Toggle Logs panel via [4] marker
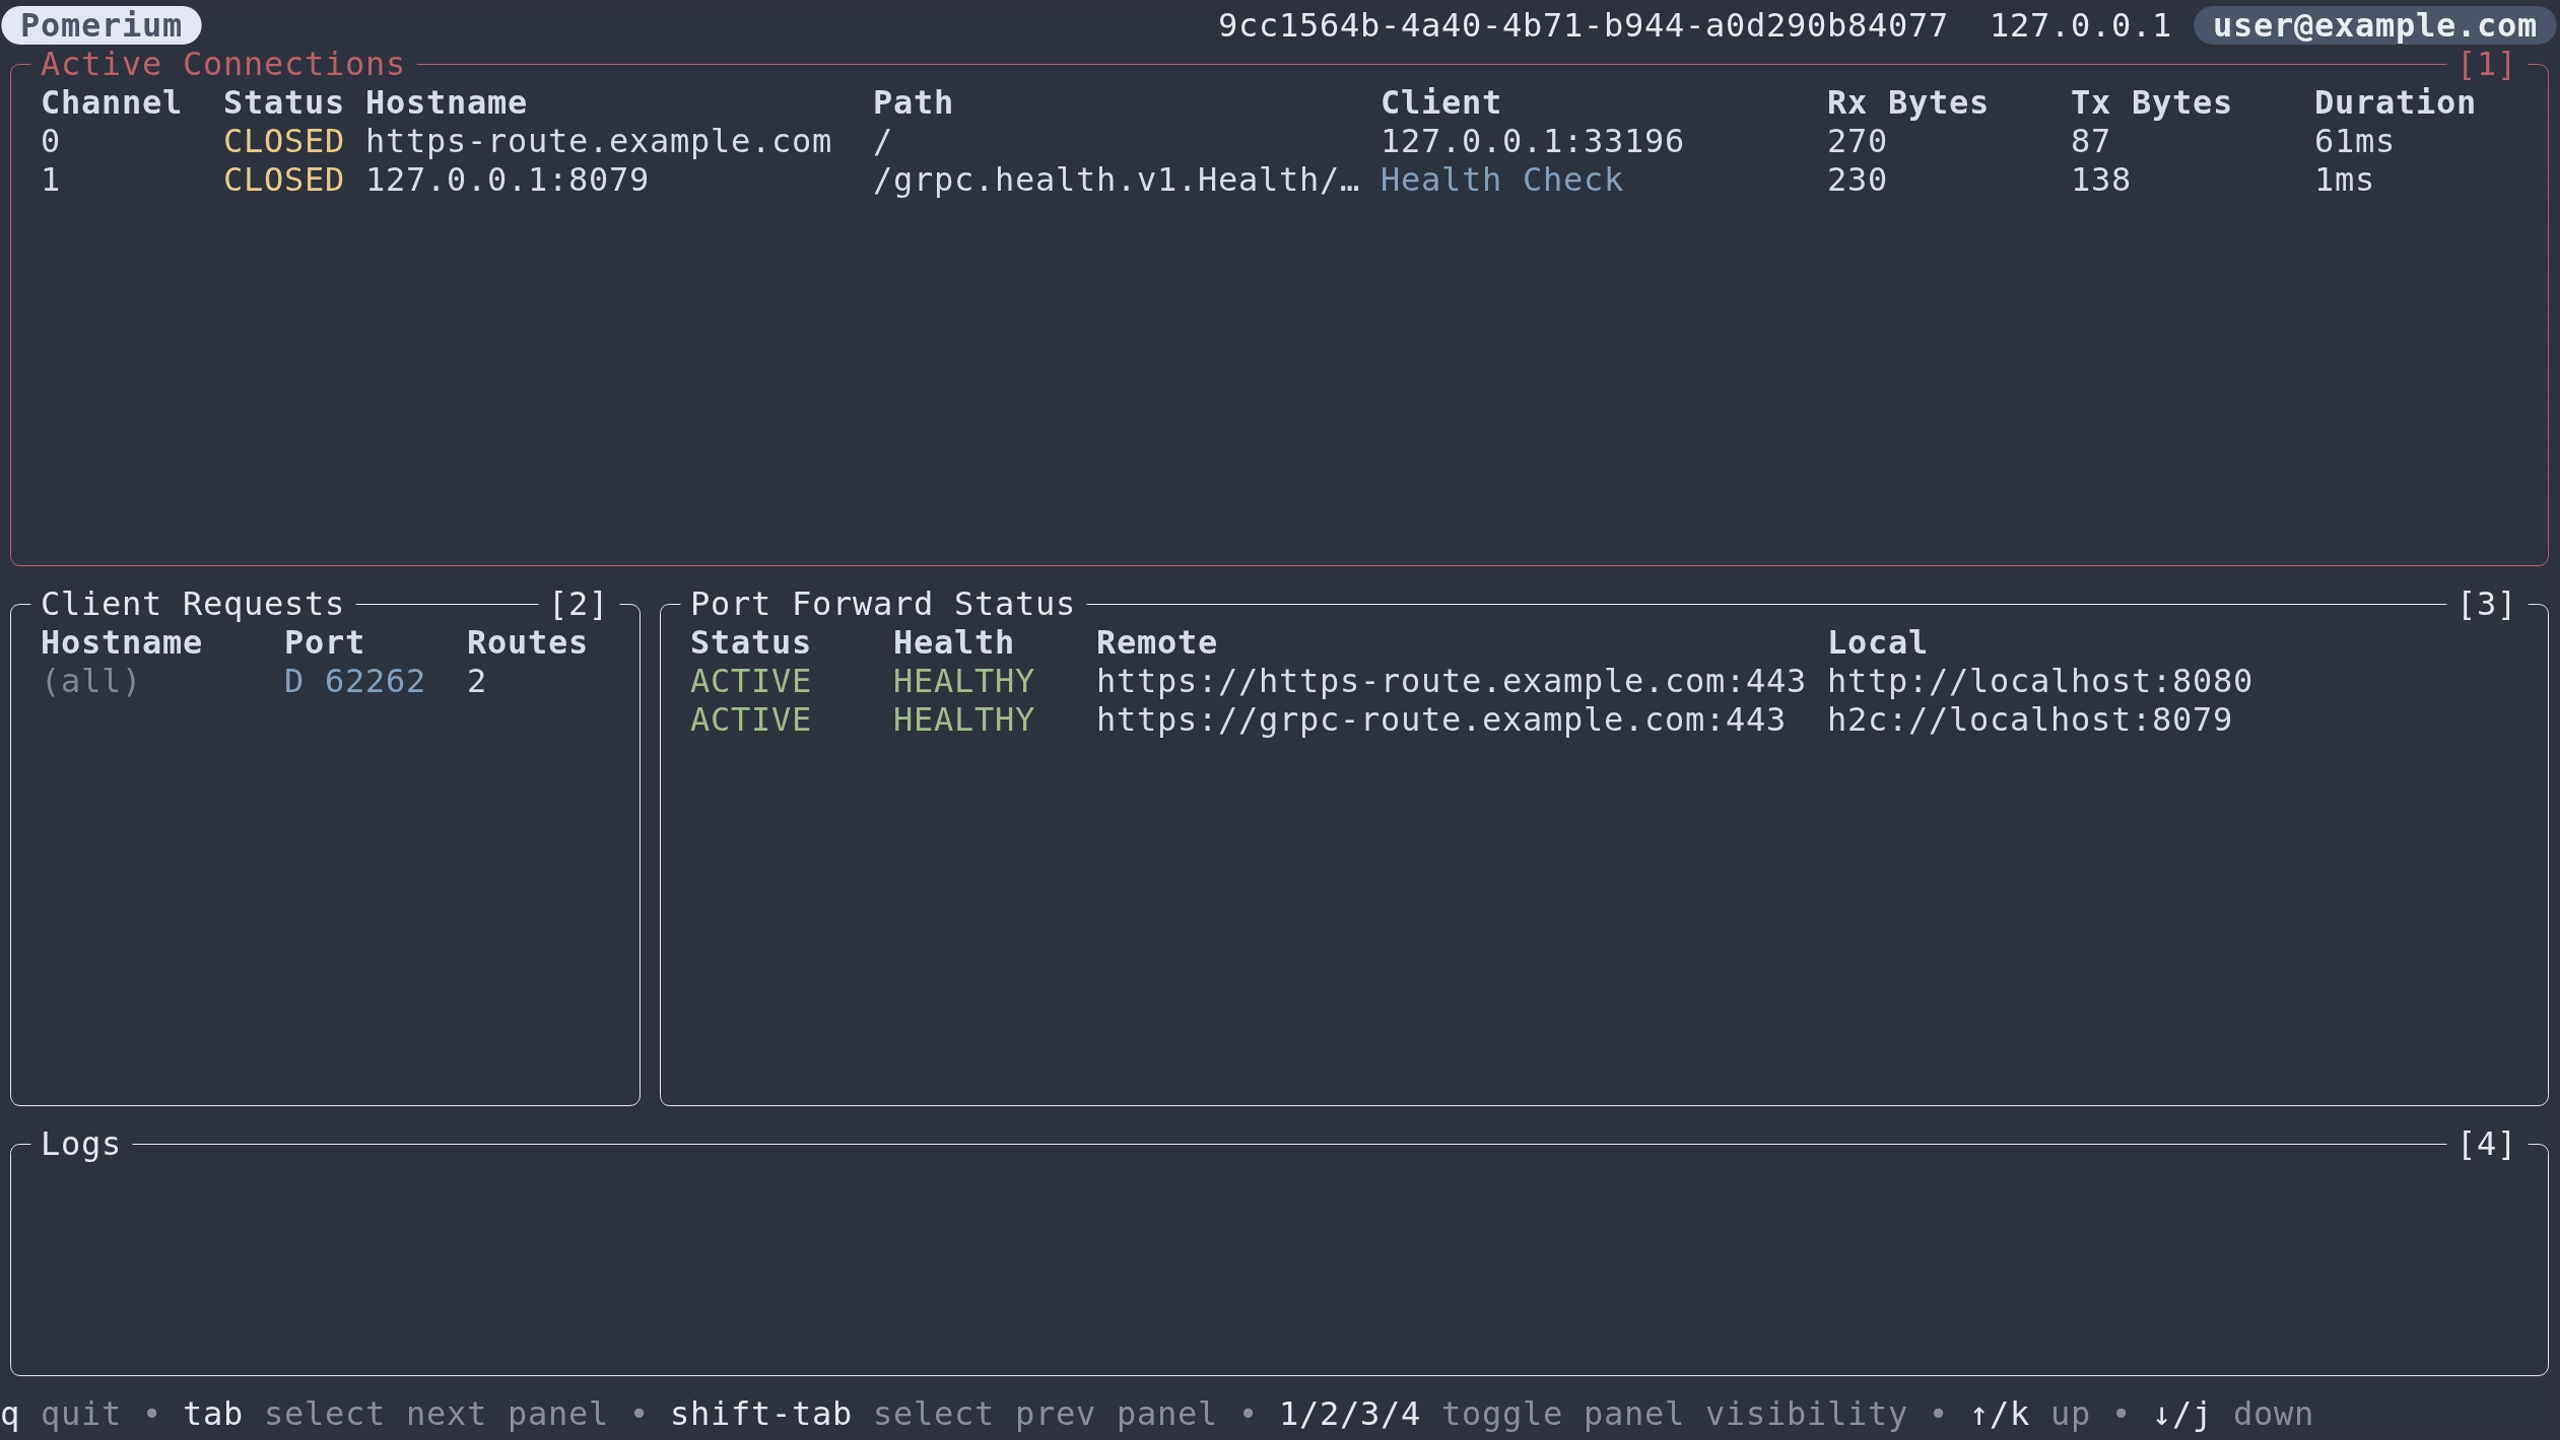Viewport: 2560px width, 1440px height. 2486,1144
